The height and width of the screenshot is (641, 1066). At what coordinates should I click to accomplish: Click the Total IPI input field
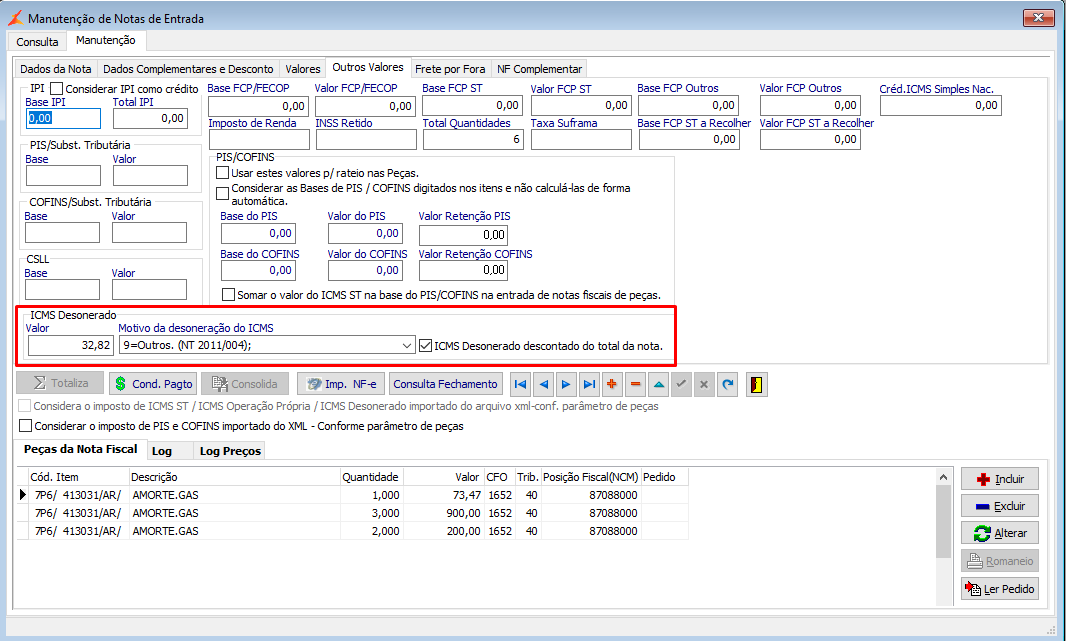(150, 118)
